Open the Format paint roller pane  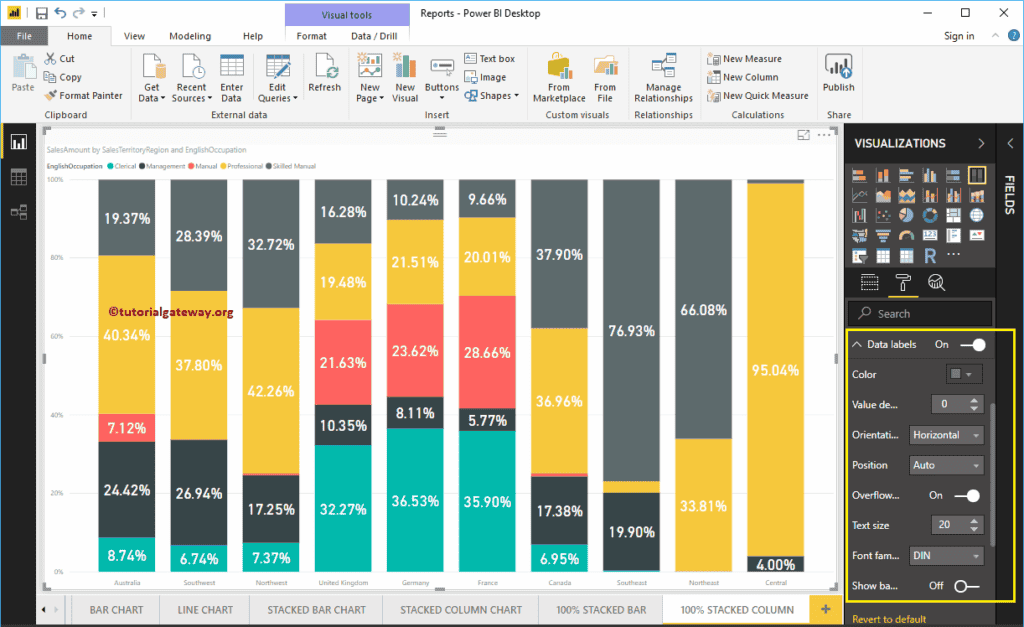pos(903,283)
